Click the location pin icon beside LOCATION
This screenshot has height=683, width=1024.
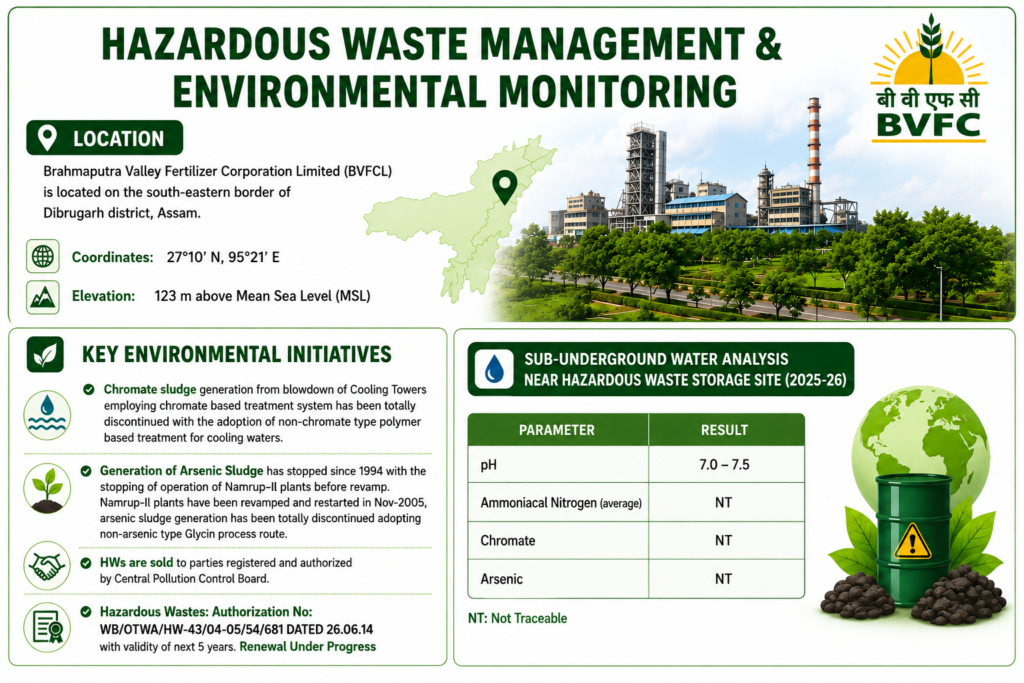47,138
